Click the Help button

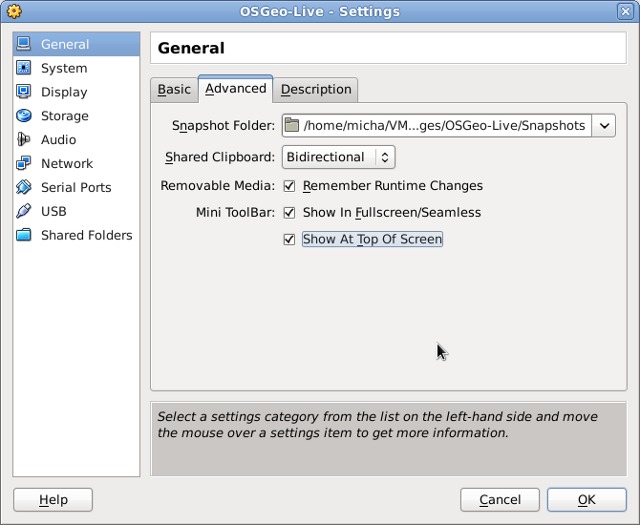[x=53, y=500]
